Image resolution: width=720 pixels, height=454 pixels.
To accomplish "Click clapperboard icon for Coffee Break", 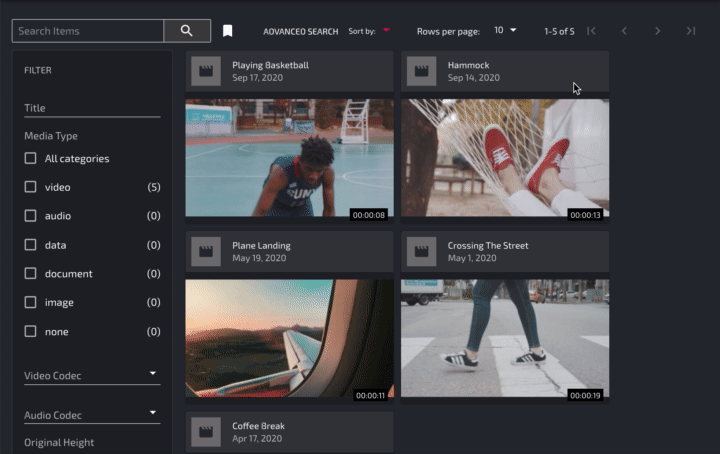I will click(206, 432).
